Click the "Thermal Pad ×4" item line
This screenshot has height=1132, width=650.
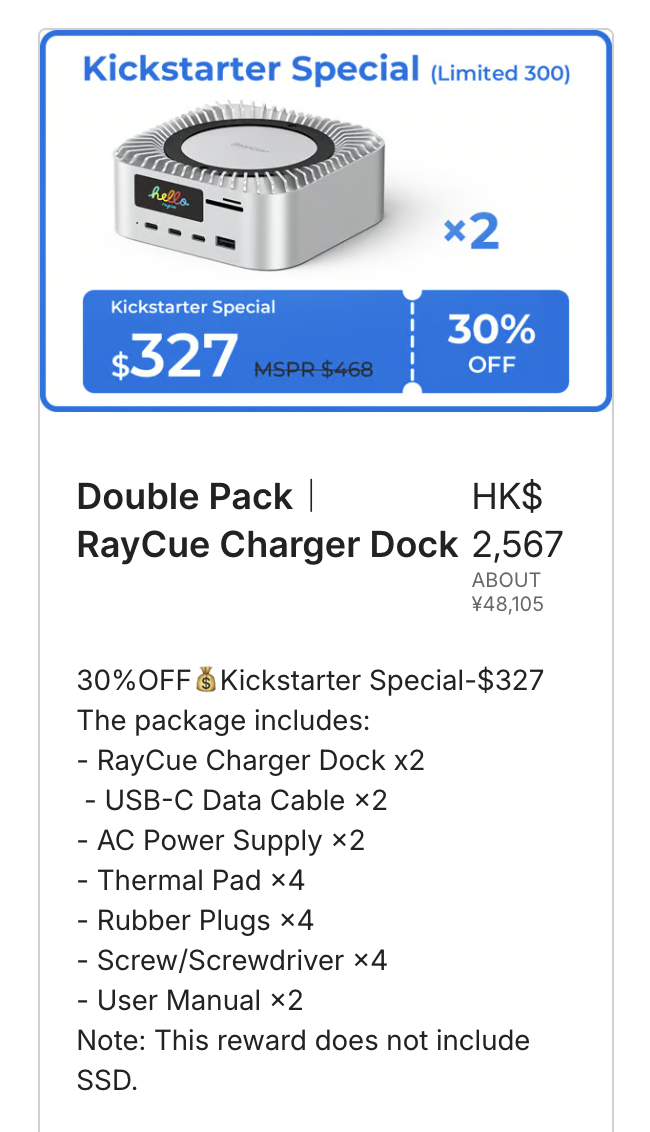(191, 881)
